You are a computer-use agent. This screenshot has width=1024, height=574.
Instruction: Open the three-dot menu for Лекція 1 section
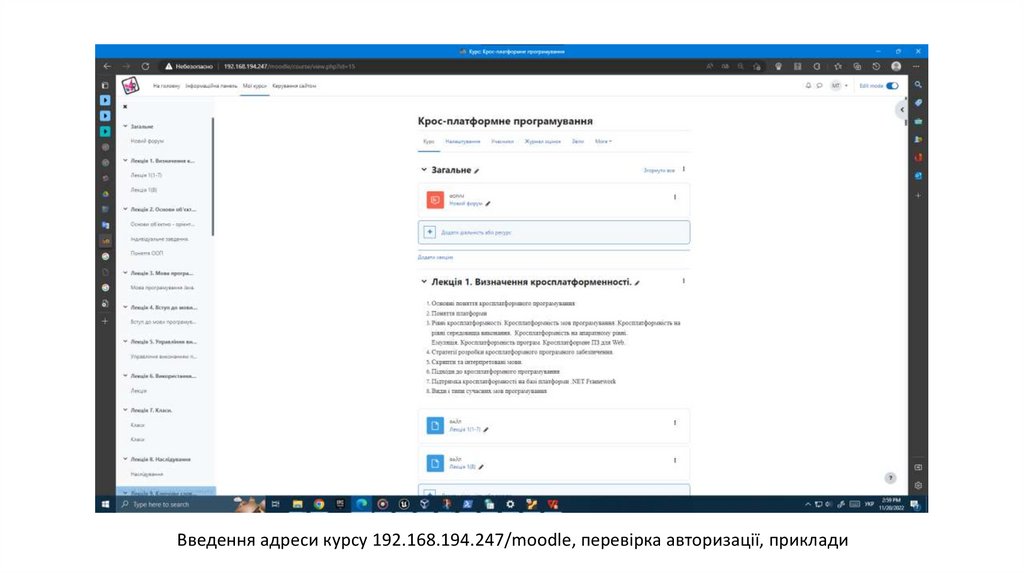[x=684, y=281]
